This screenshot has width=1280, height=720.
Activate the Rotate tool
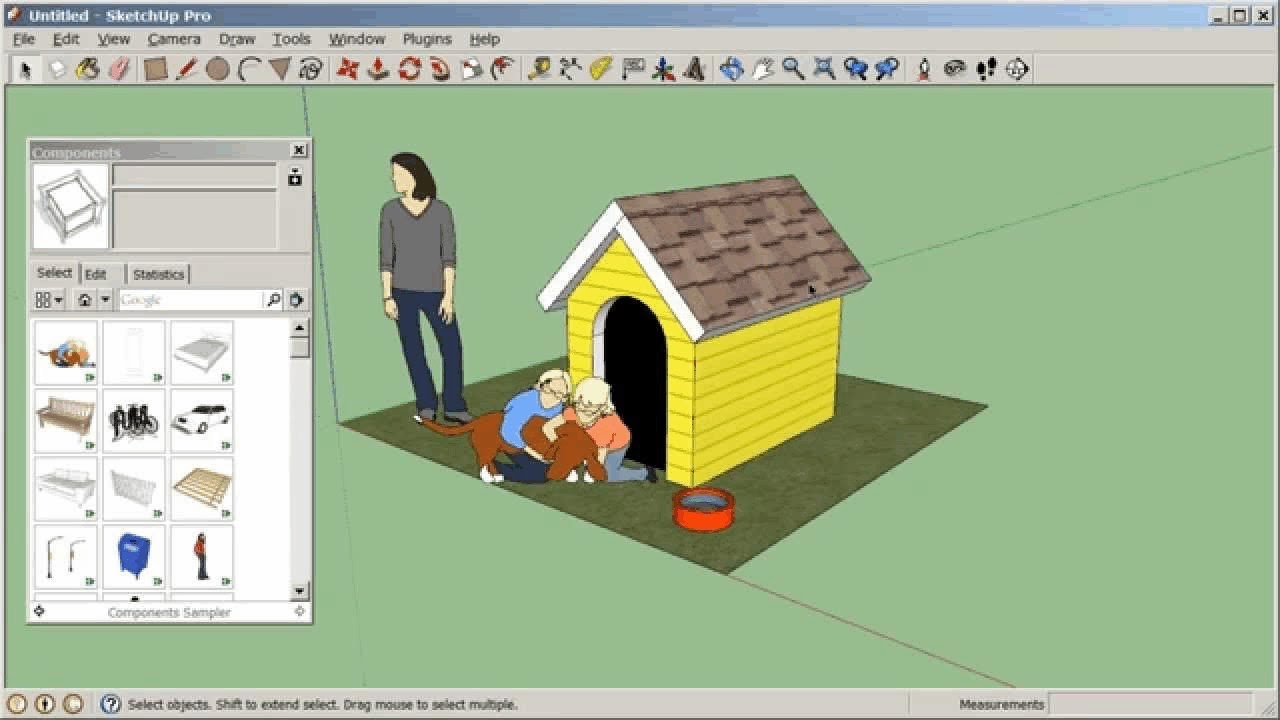(x=409, y=69)
